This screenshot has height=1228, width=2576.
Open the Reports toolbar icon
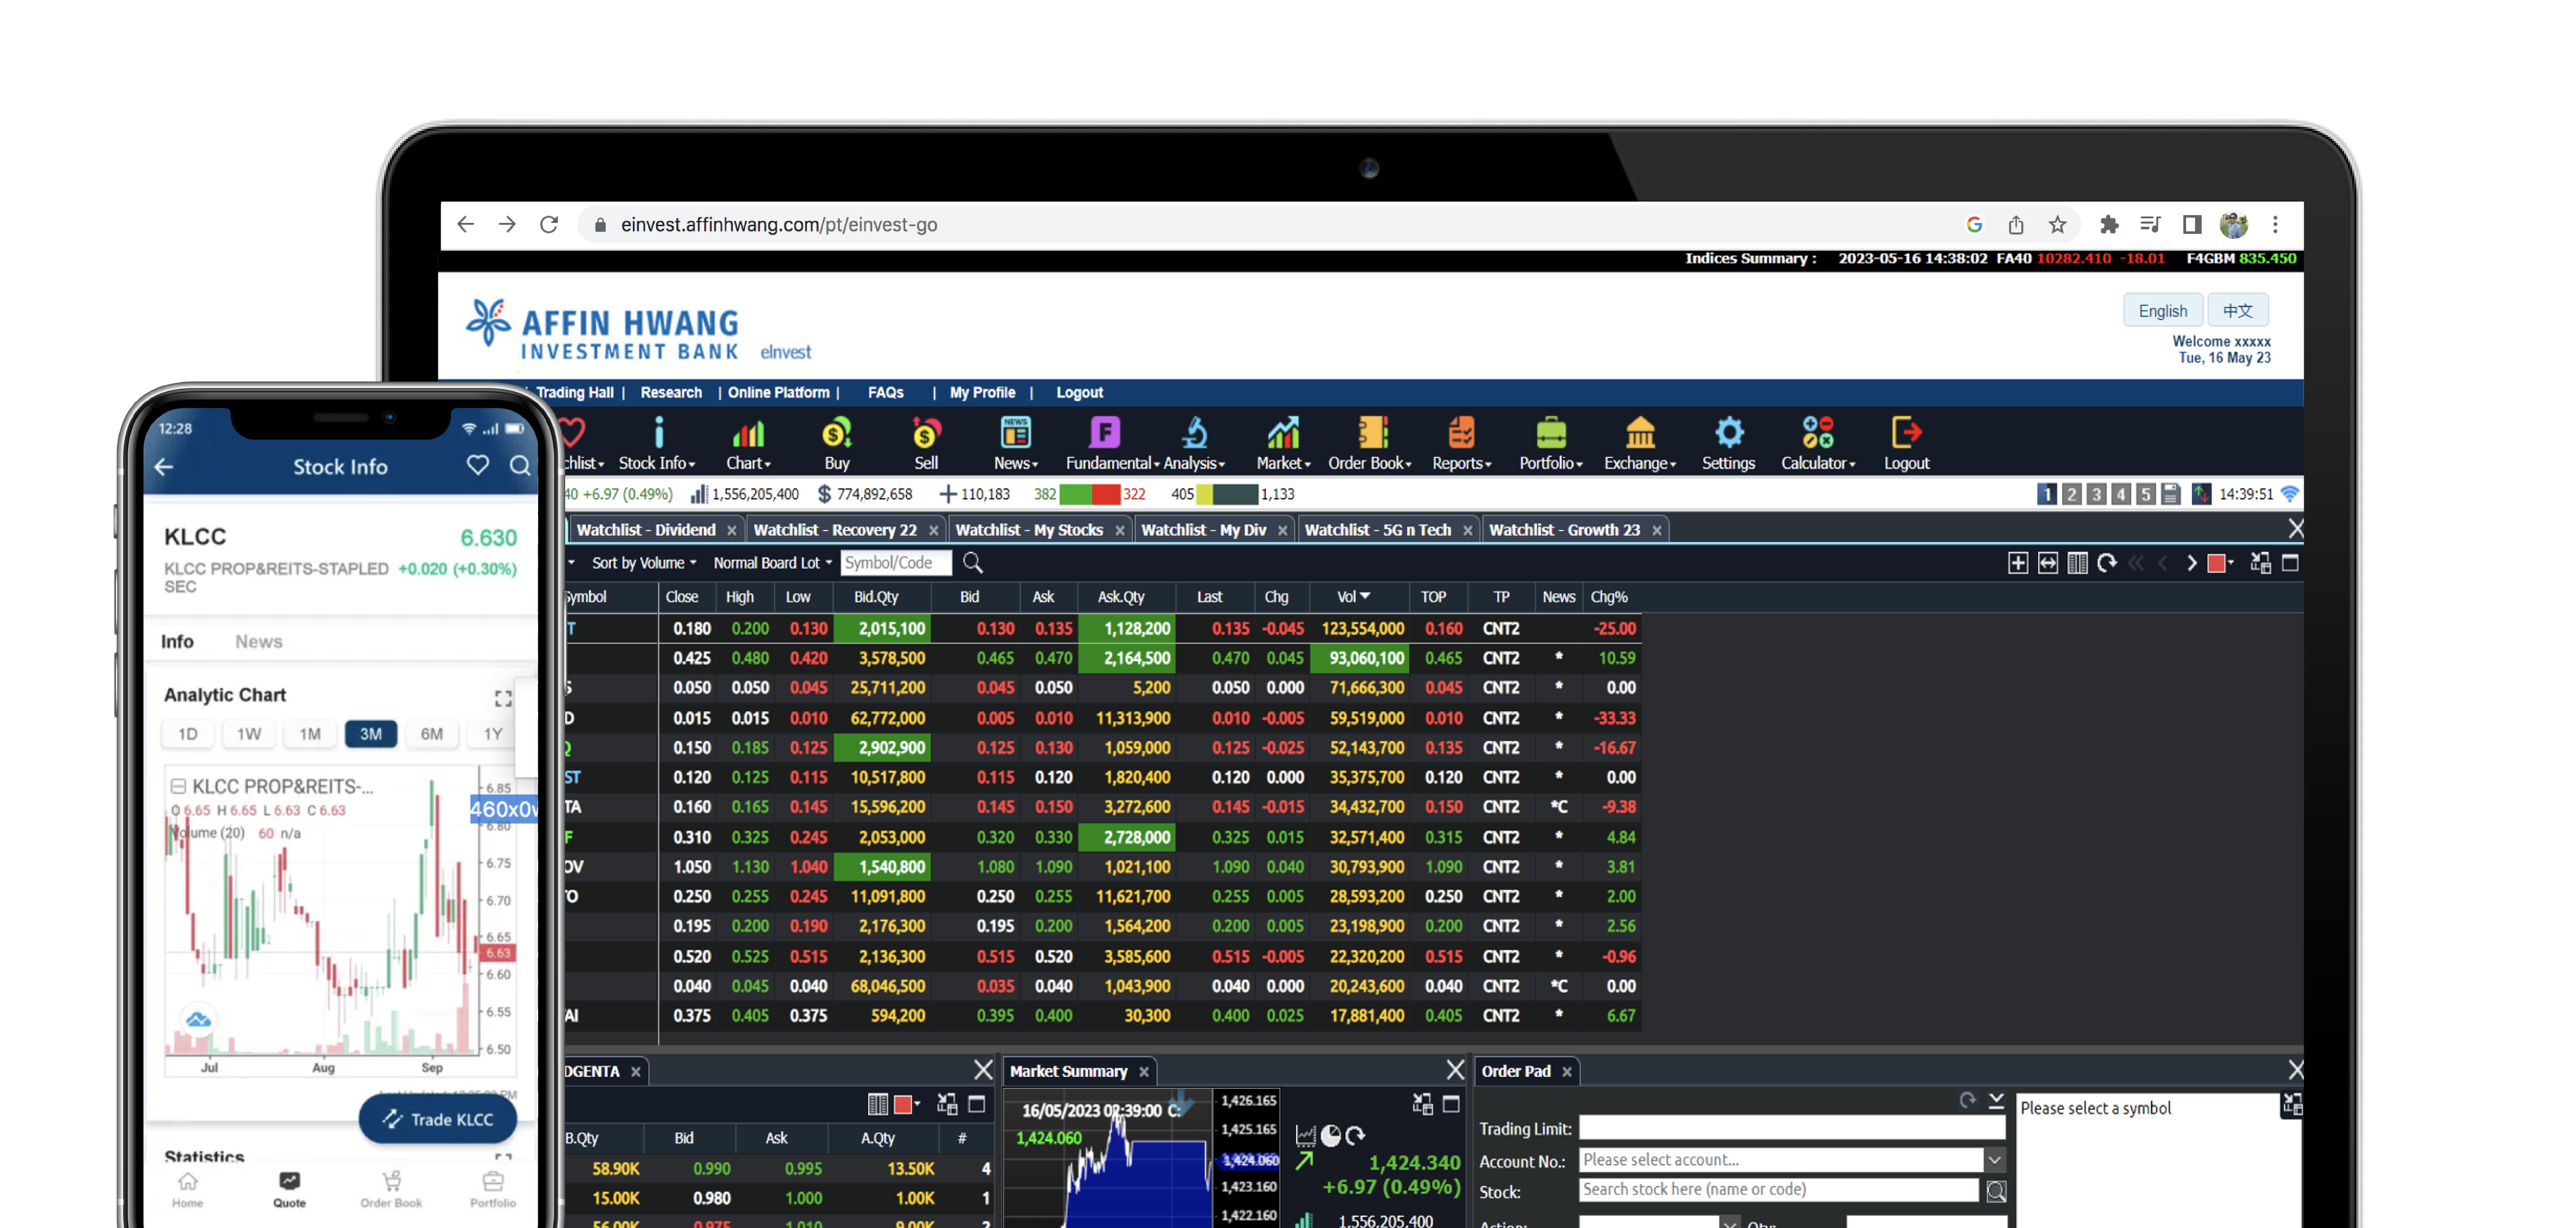1461,443
